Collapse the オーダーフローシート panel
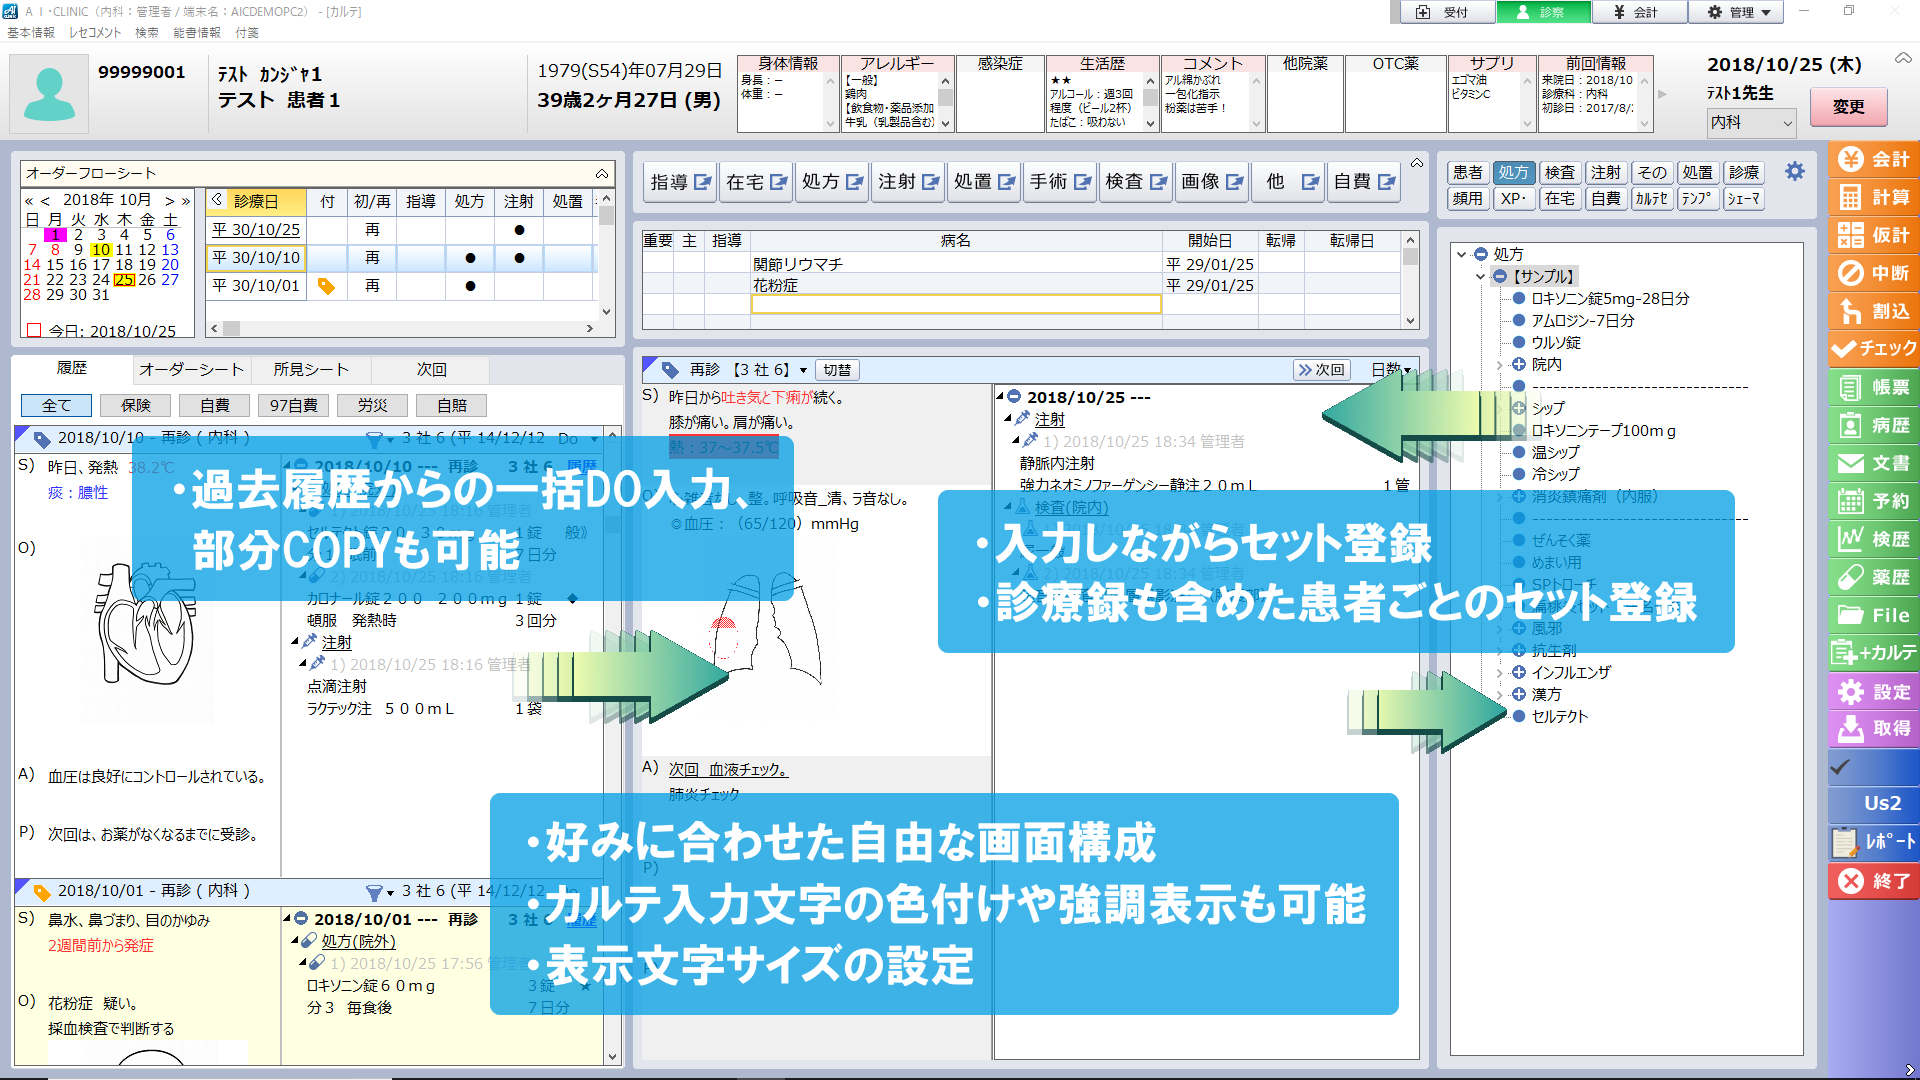 click(602, 173)
